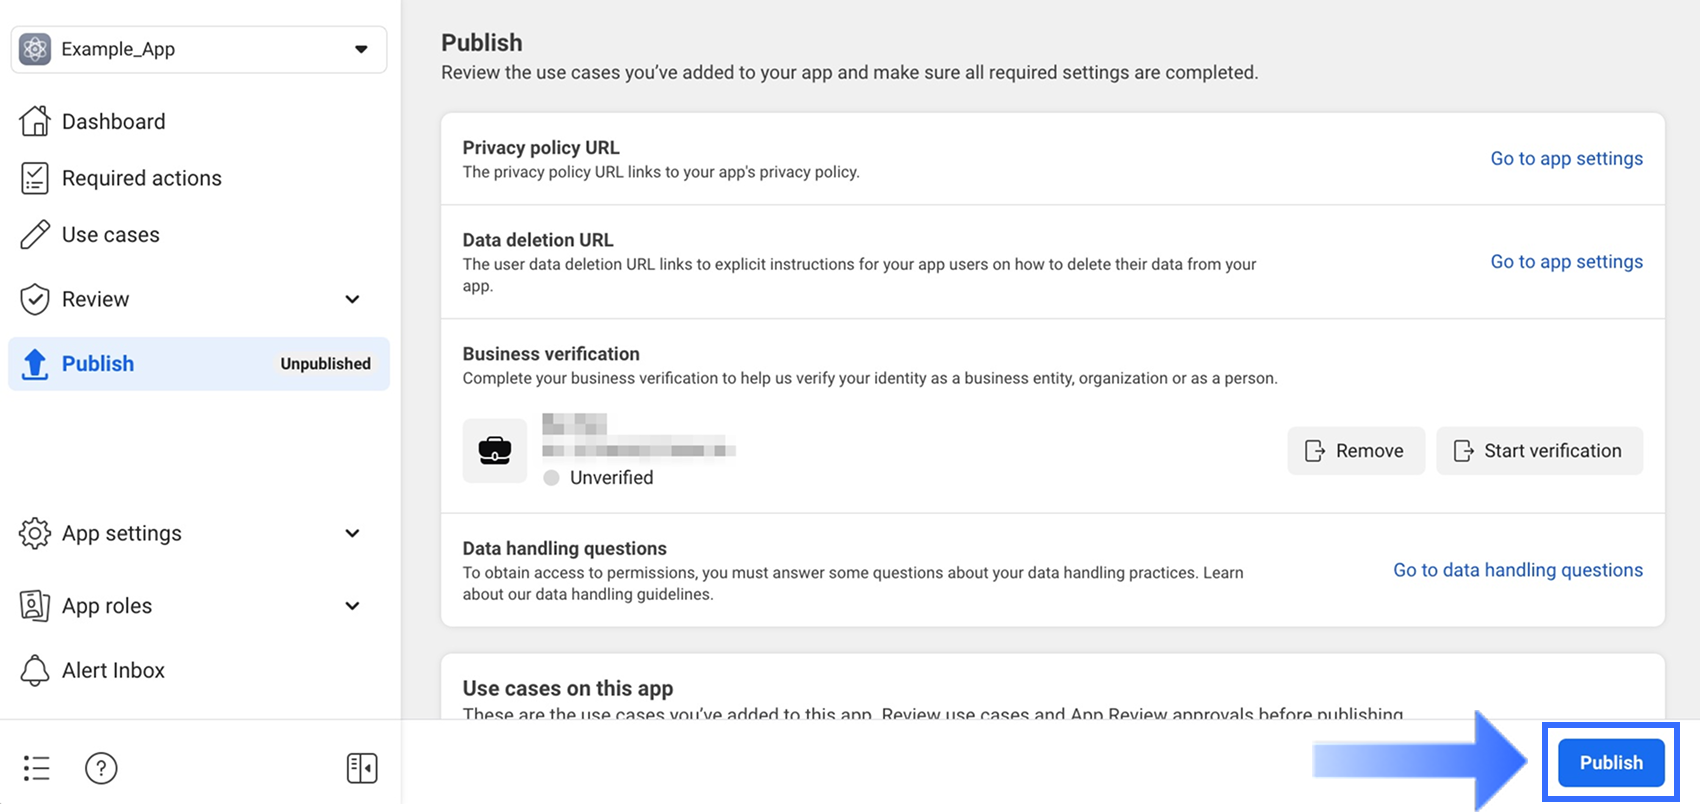The image size is (1700, 812).
Task: Click the blue Publish button
Action: pyautogui.click(x=1610, y=763)
